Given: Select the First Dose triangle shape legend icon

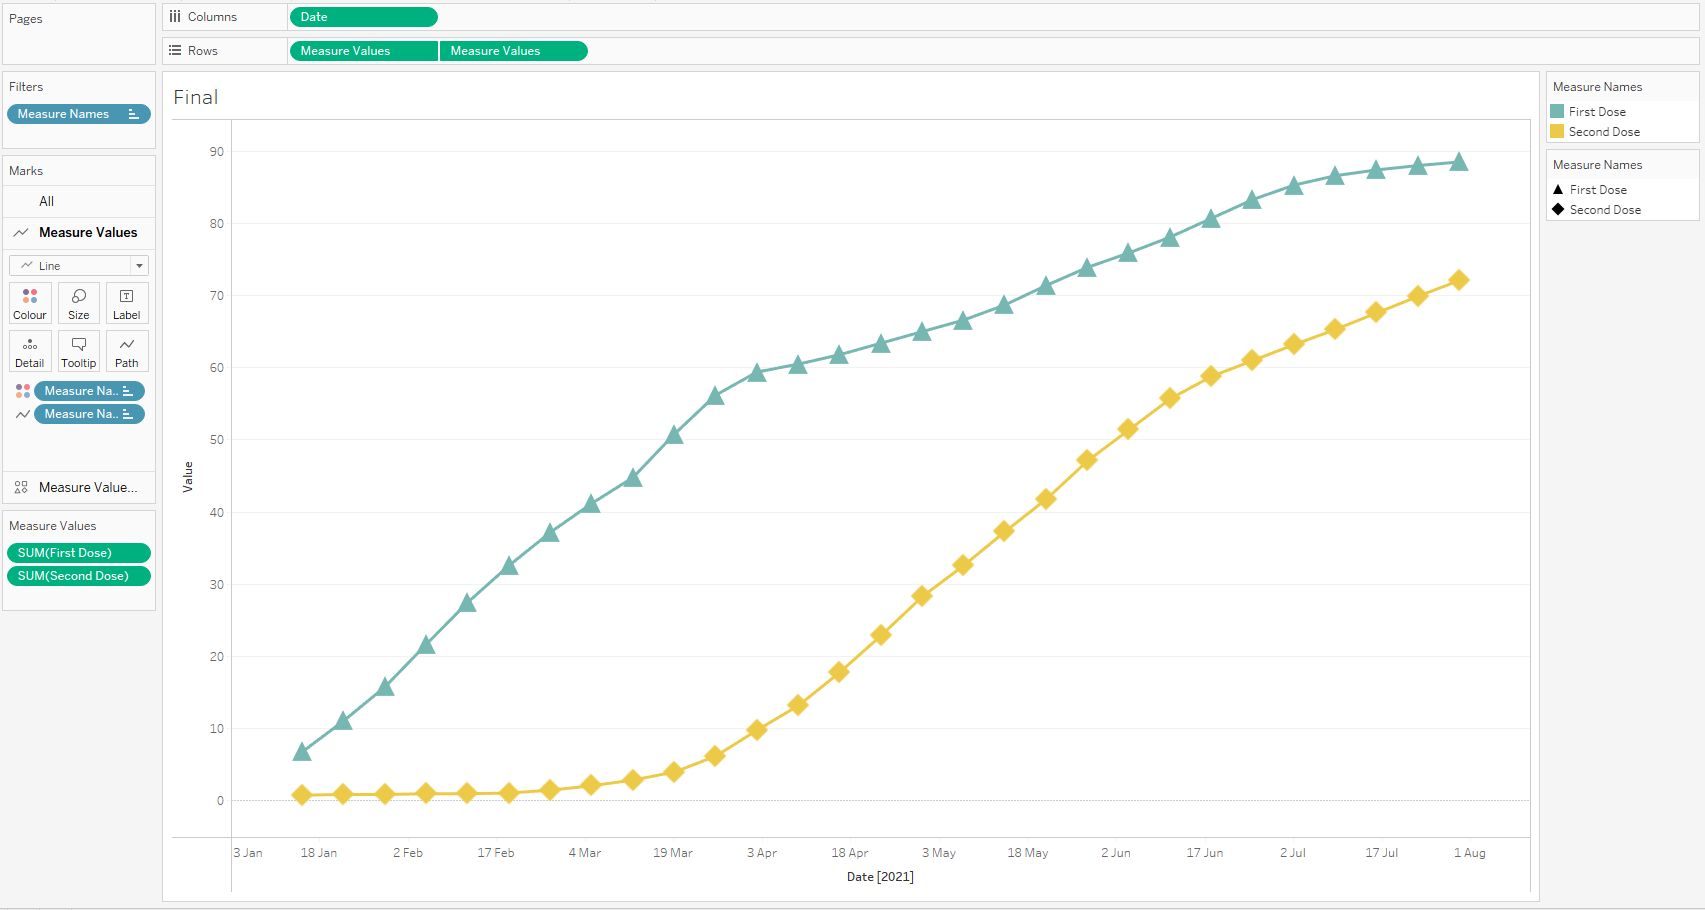Looking at the screenshot, I should click(1558, 189).
